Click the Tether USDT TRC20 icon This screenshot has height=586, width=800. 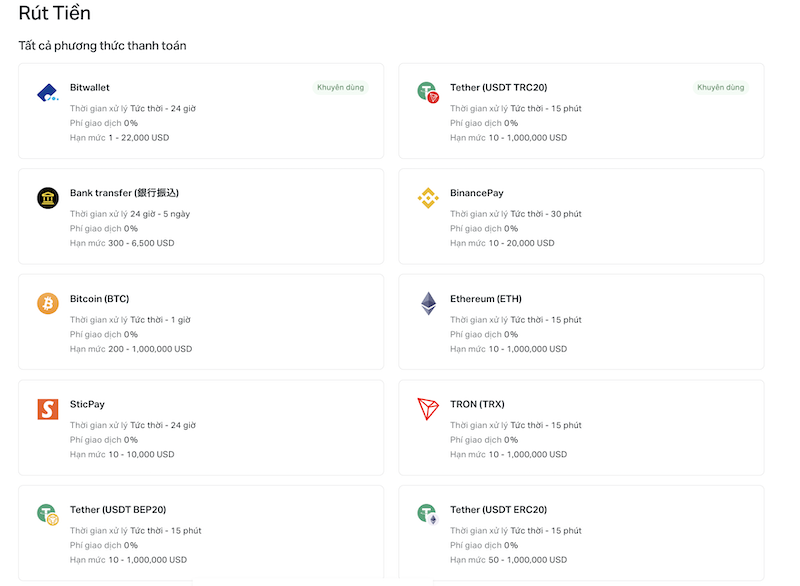(428, 93)
